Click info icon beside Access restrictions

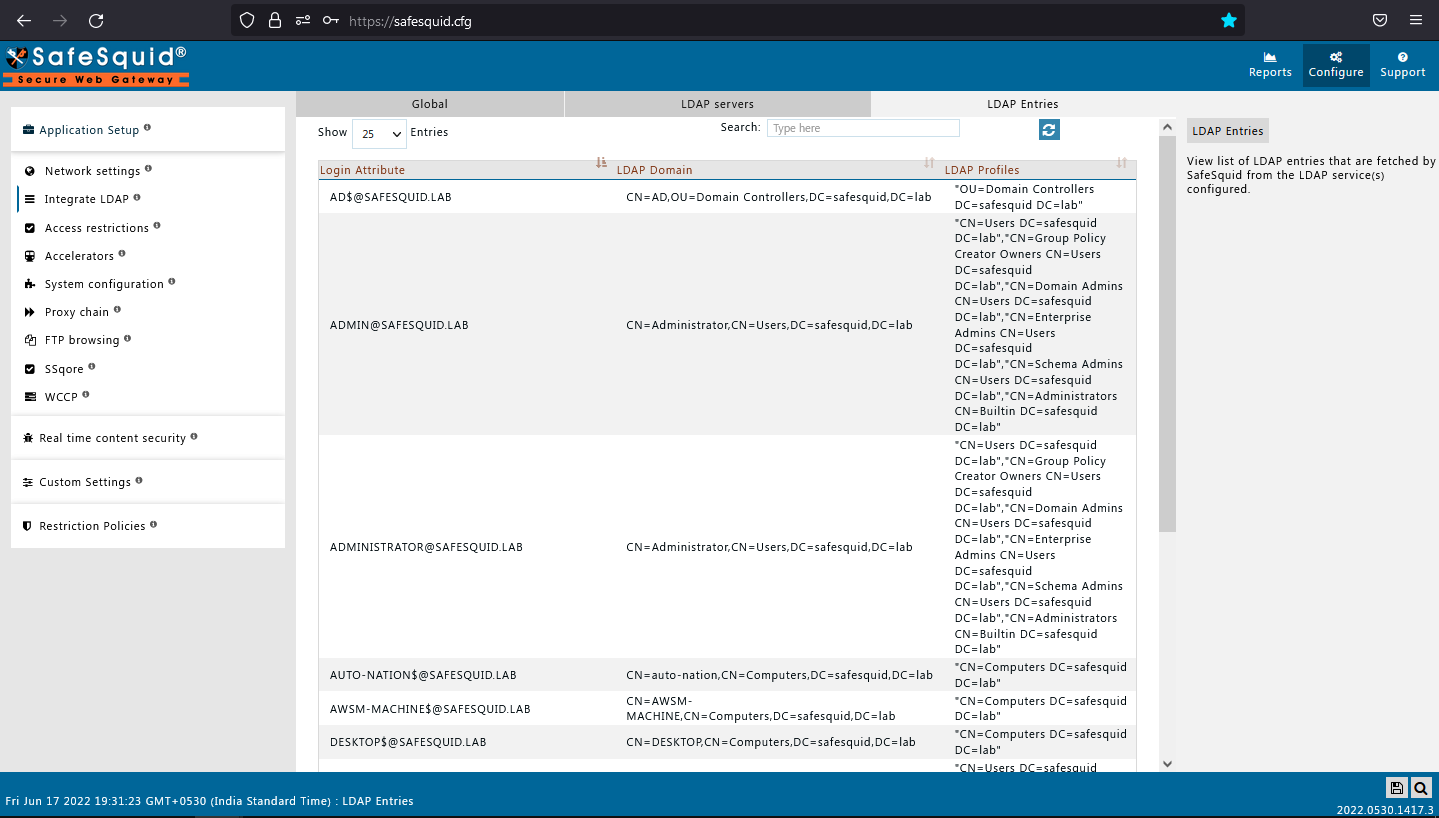click(157, 226)
